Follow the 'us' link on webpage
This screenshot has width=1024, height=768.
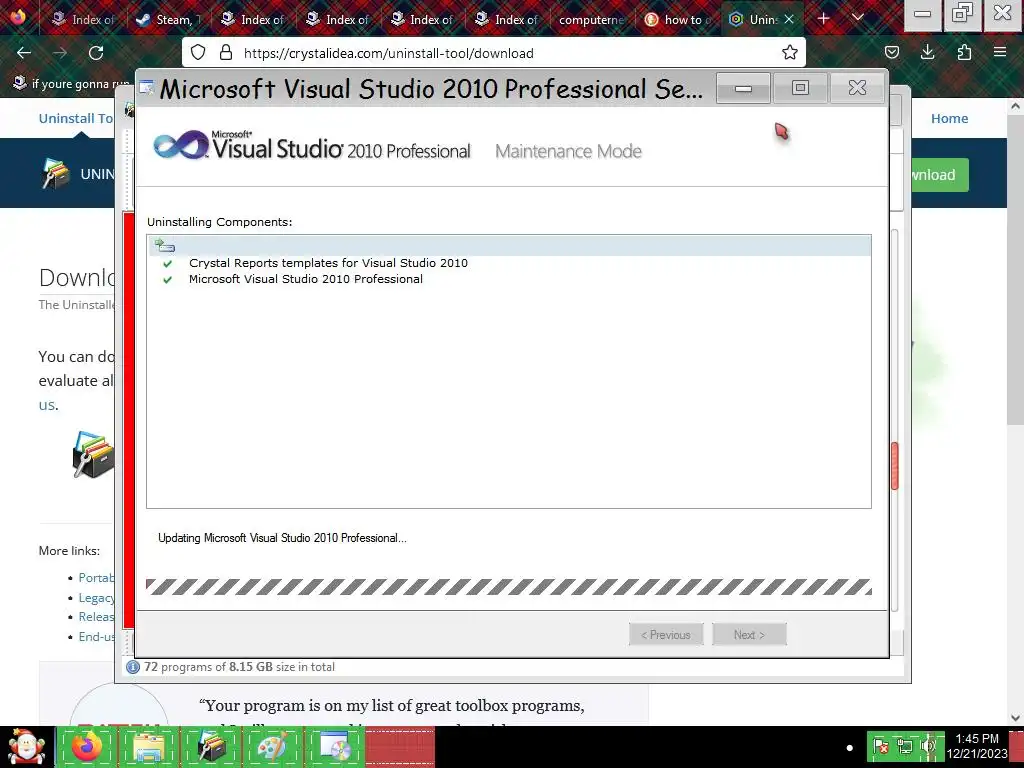(46, 405)
